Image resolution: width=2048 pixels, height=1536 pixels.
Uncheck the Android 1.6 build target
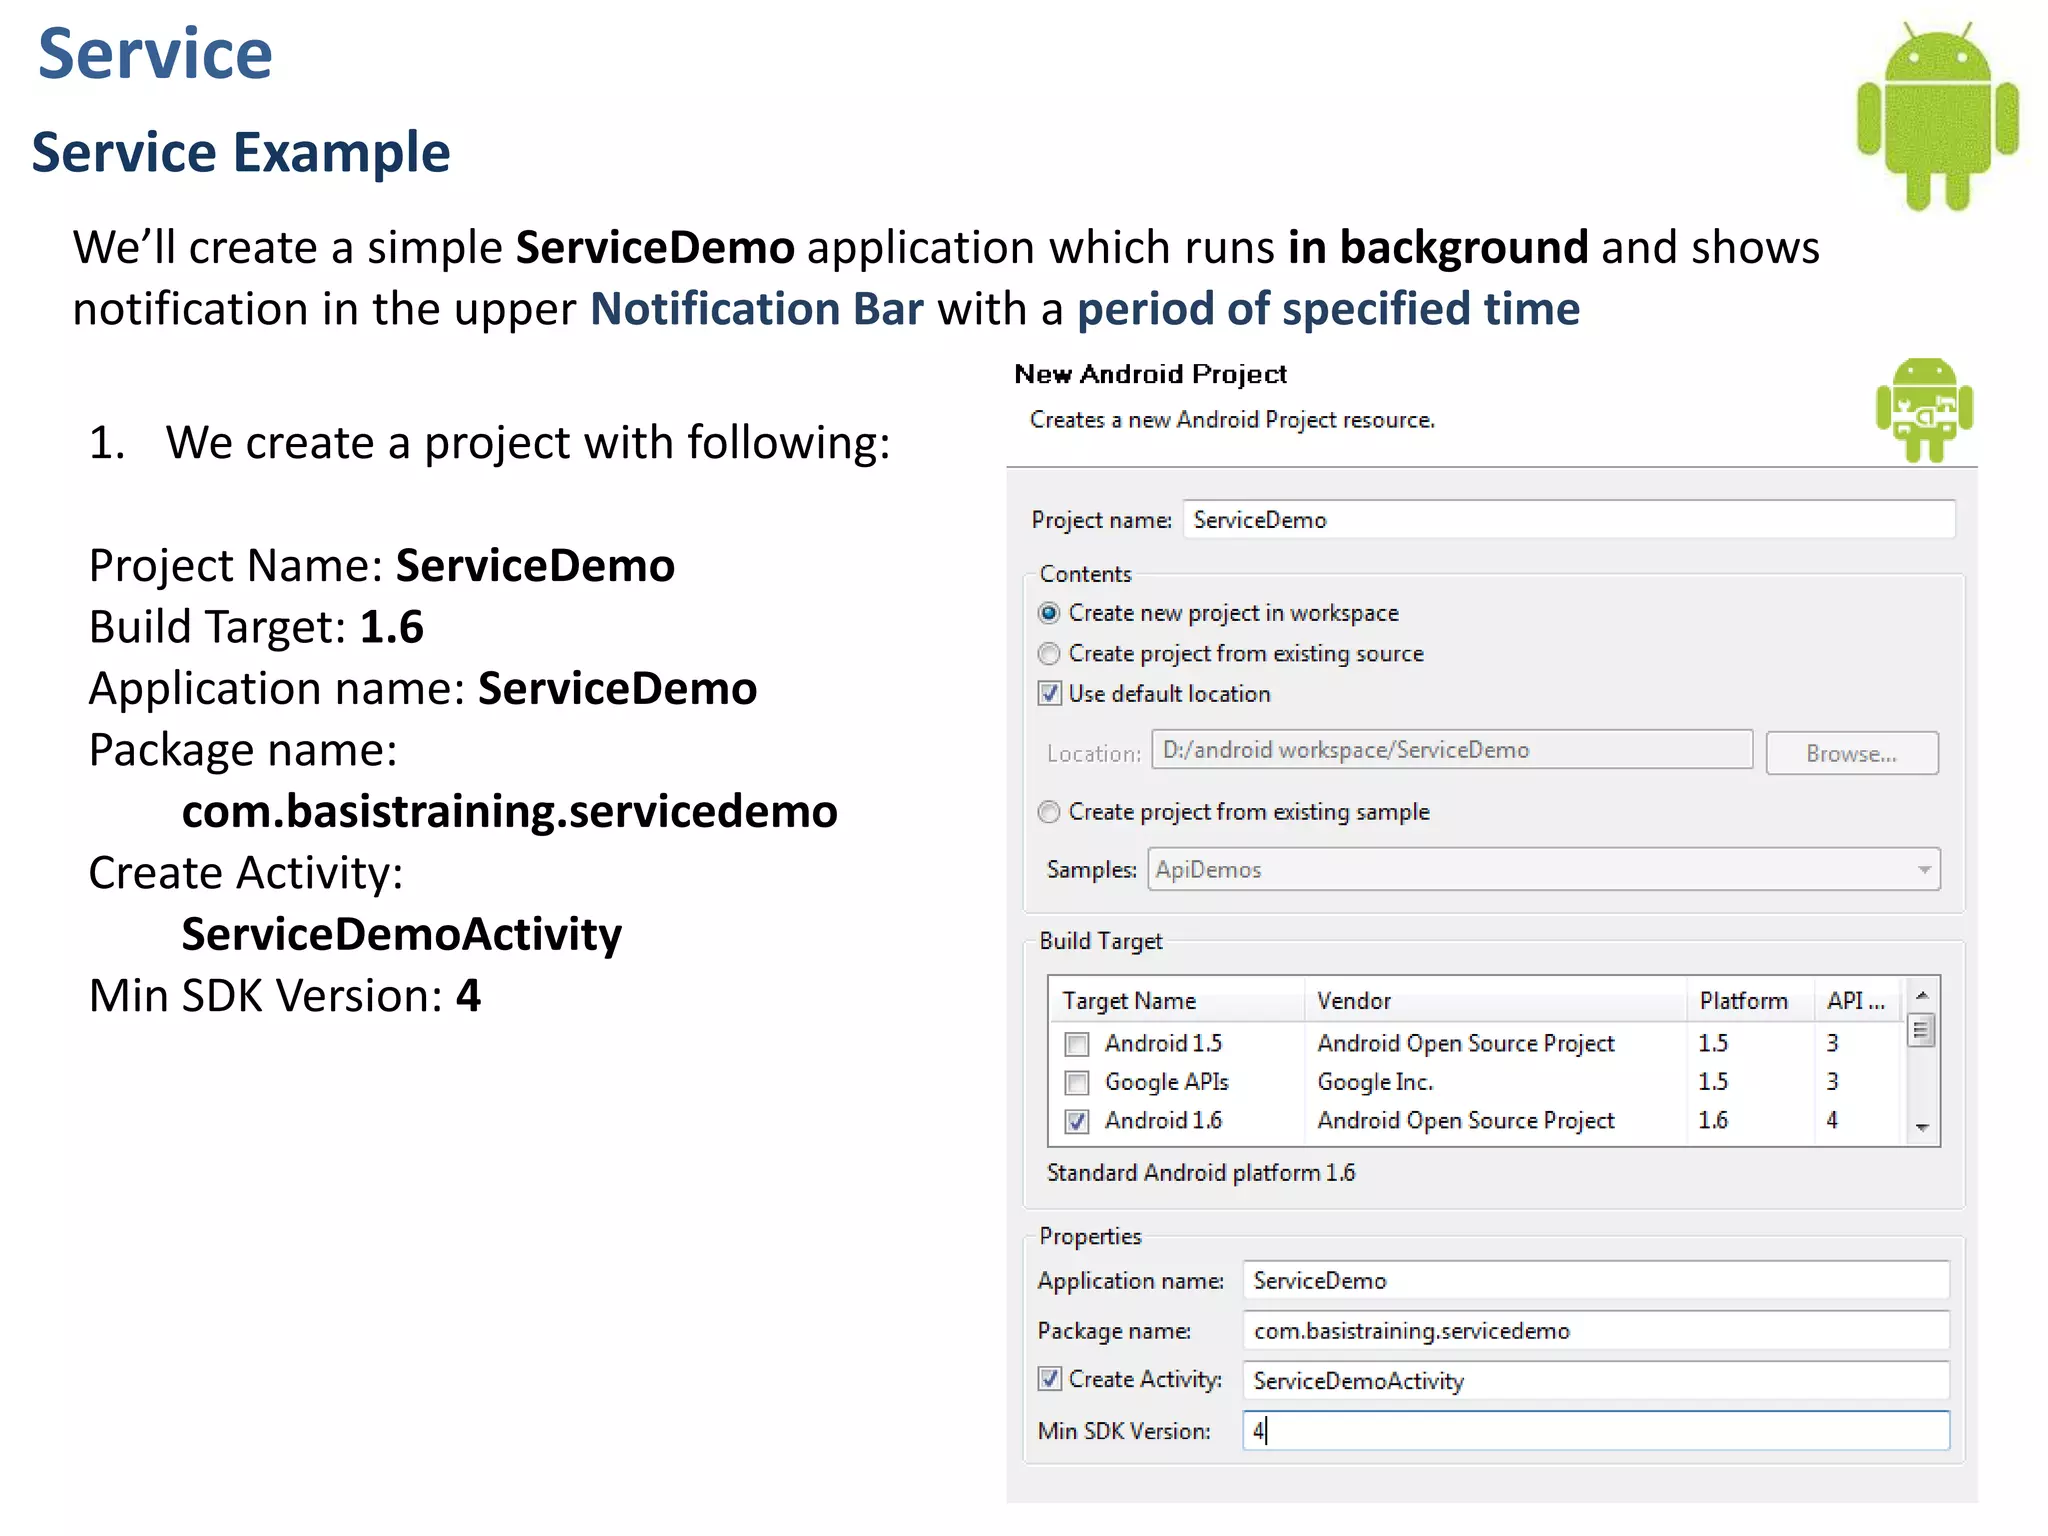[x=1077, y=1122]
